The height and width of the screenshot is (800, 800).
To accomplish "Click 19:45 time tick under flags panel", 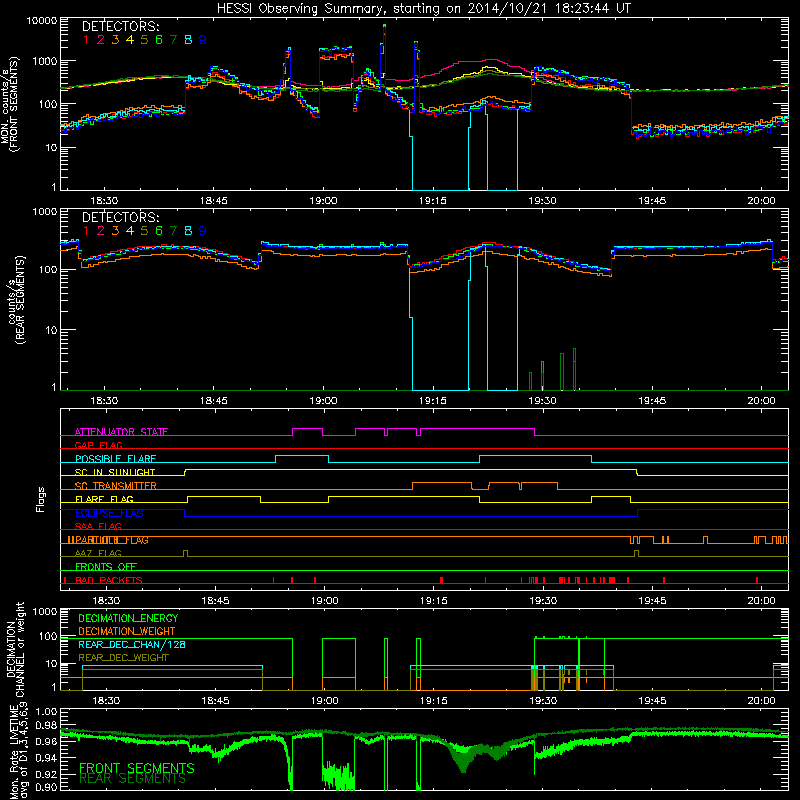I will 652,601.
